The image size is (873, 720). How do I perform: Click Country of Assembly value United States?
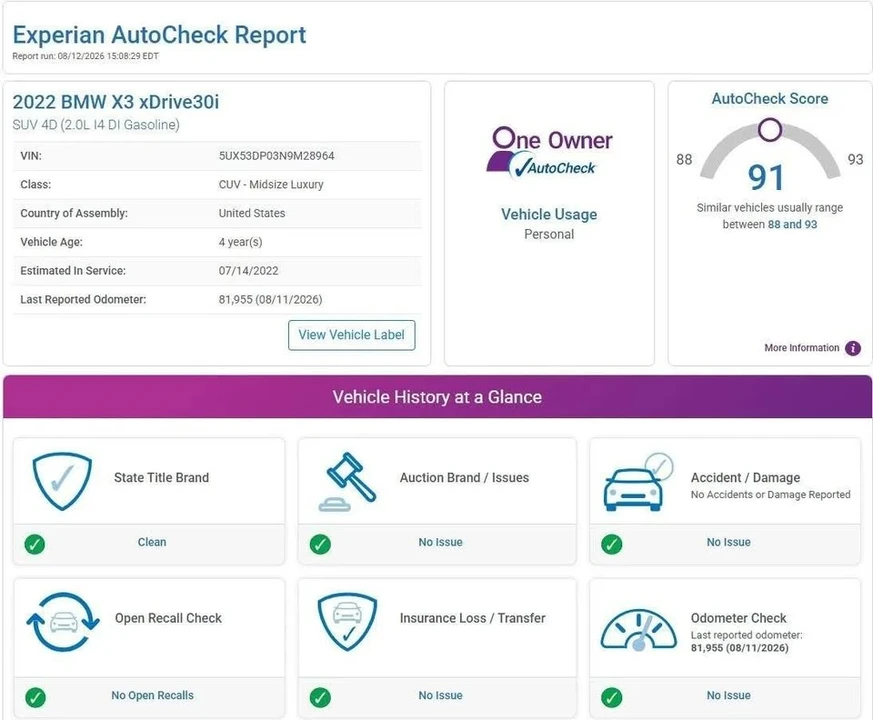(x=252, y=213)
